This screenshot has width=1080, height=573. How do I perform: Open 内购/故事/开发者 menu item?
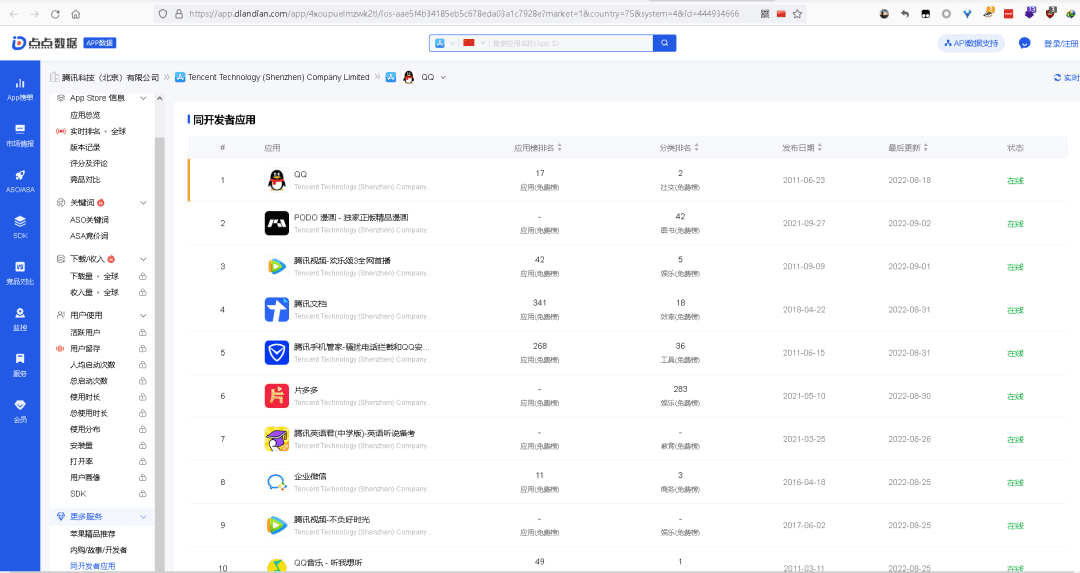[98, 550]
